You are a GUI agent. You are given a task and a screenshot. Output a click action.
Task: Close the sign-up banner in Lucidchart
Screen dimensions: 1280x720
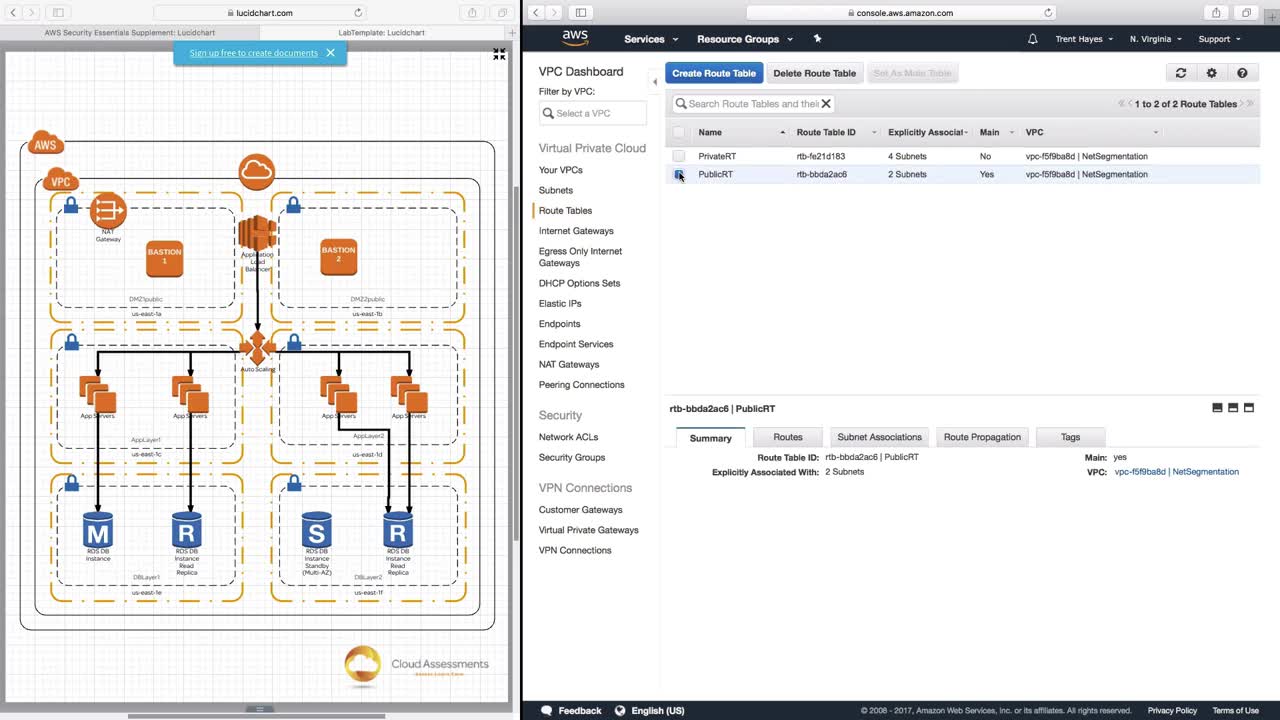[x=330, y=53]
